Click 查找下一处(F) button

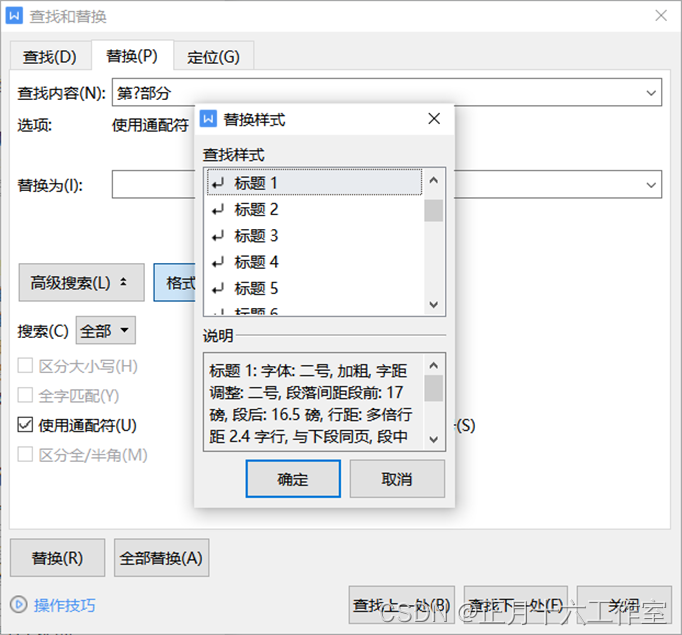[516, 605]
